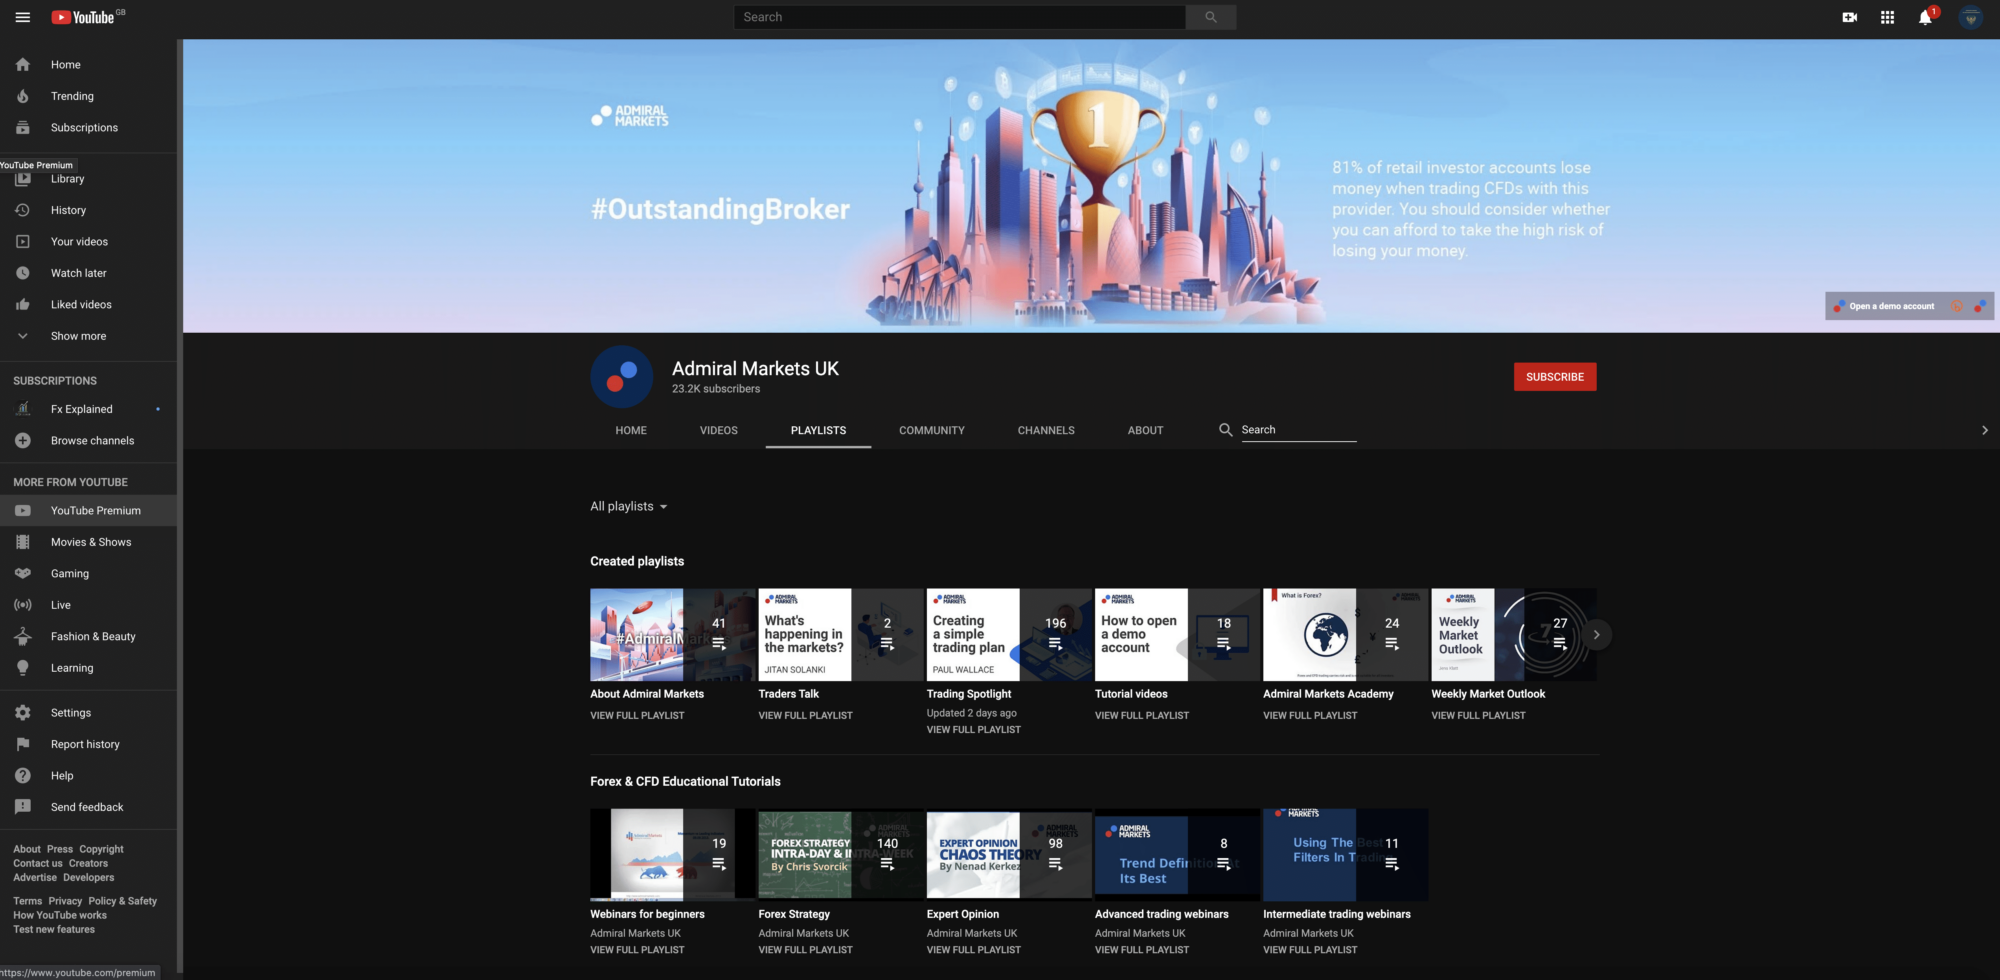Click the notifications bell icon

1924,17
